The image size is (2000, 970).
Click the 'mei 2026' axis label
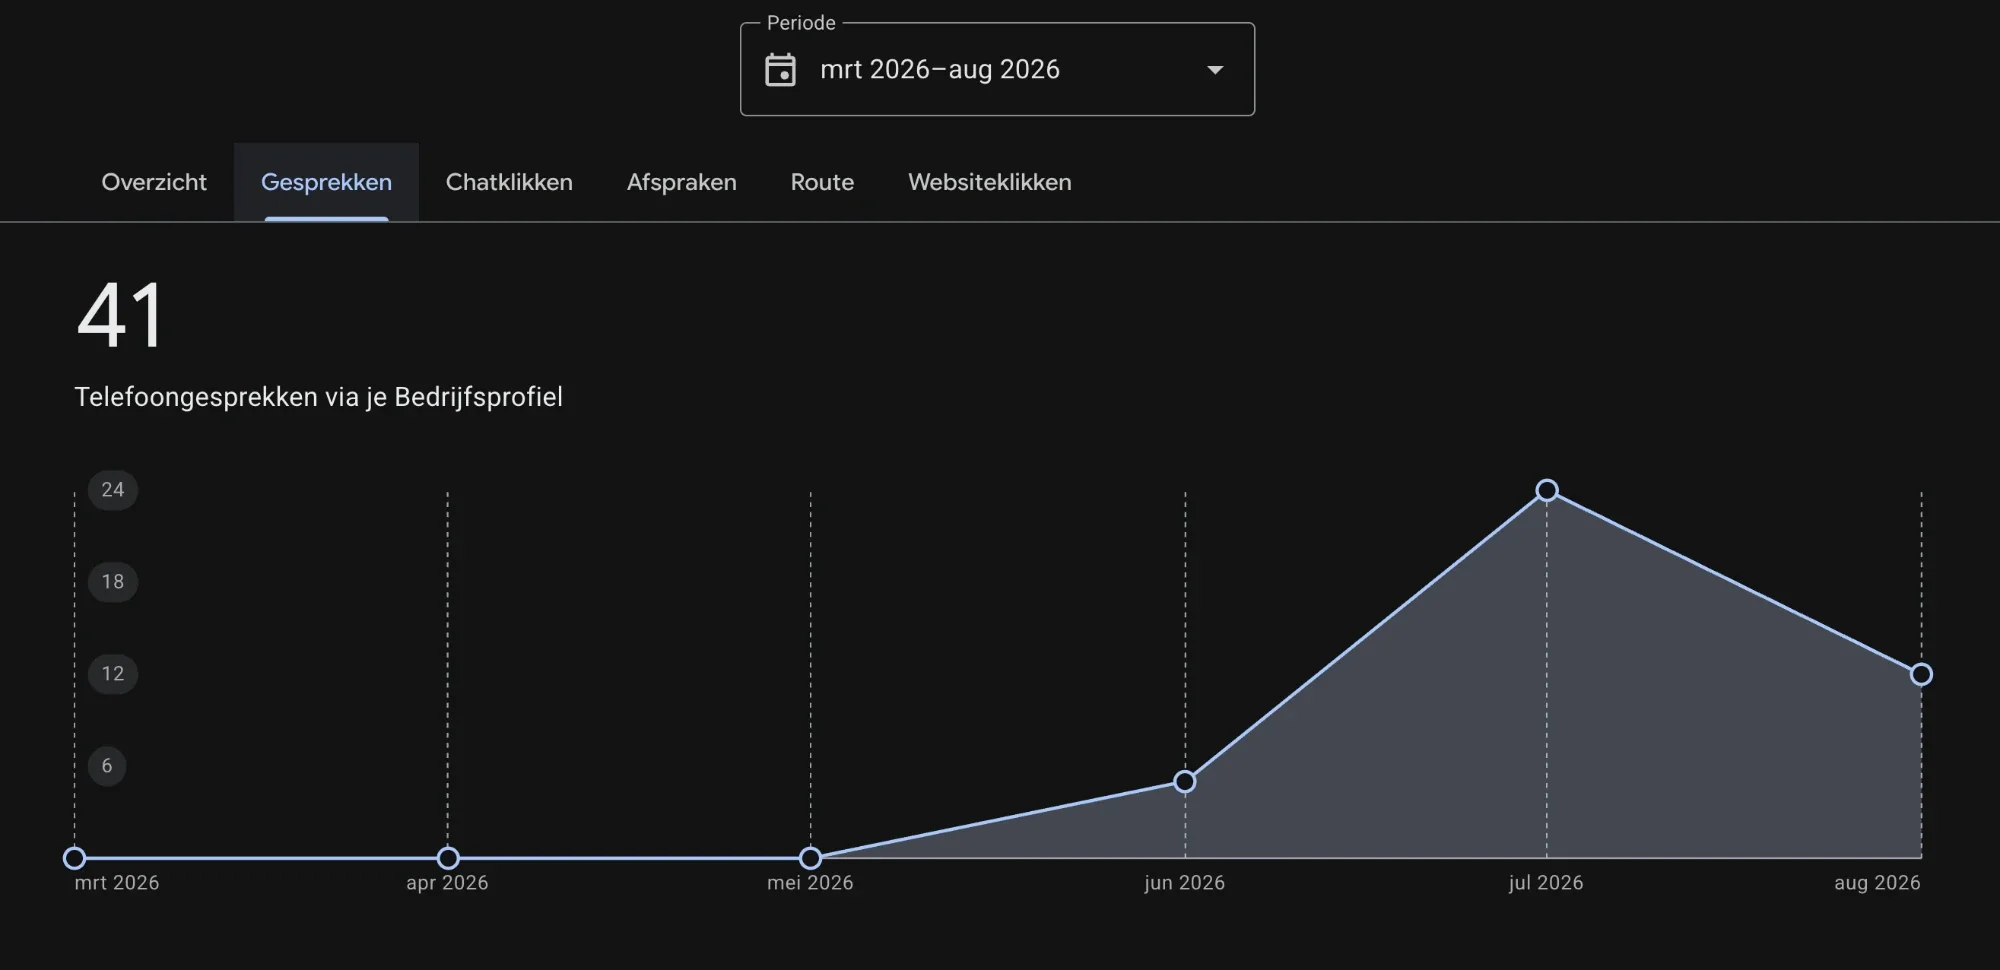810,883
